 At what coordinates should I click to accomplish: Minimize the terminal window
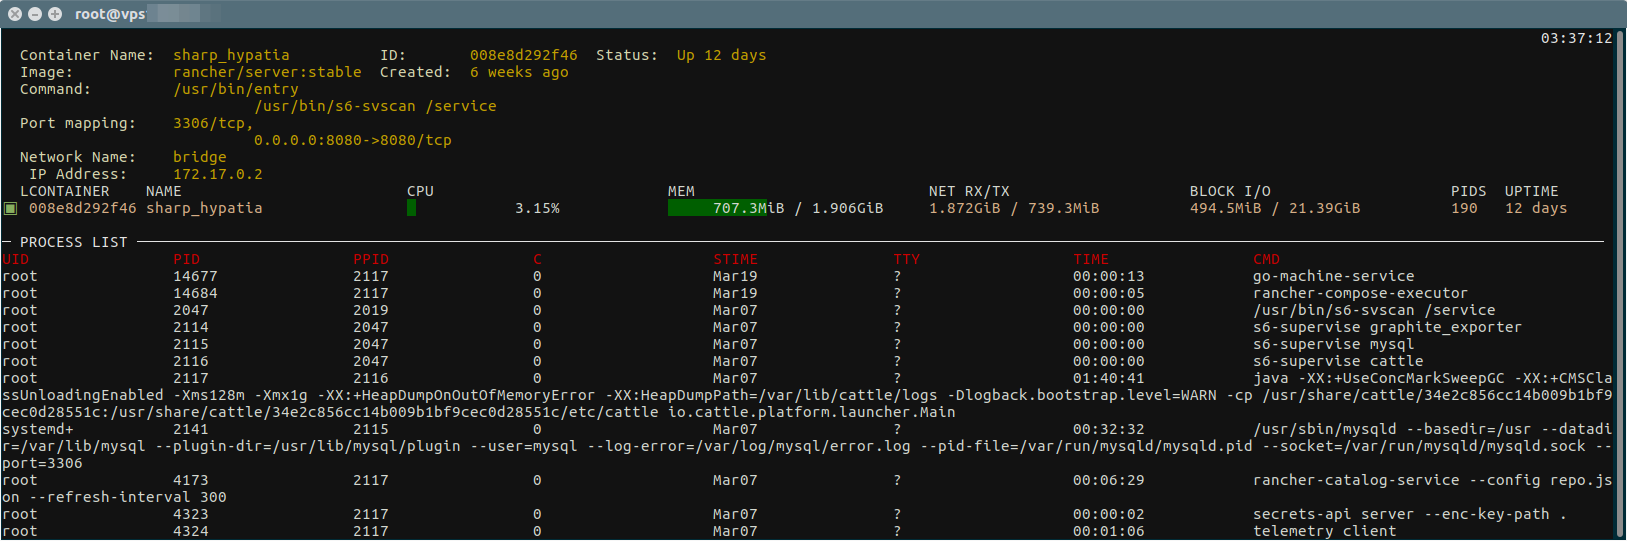[x=35, y=14]
